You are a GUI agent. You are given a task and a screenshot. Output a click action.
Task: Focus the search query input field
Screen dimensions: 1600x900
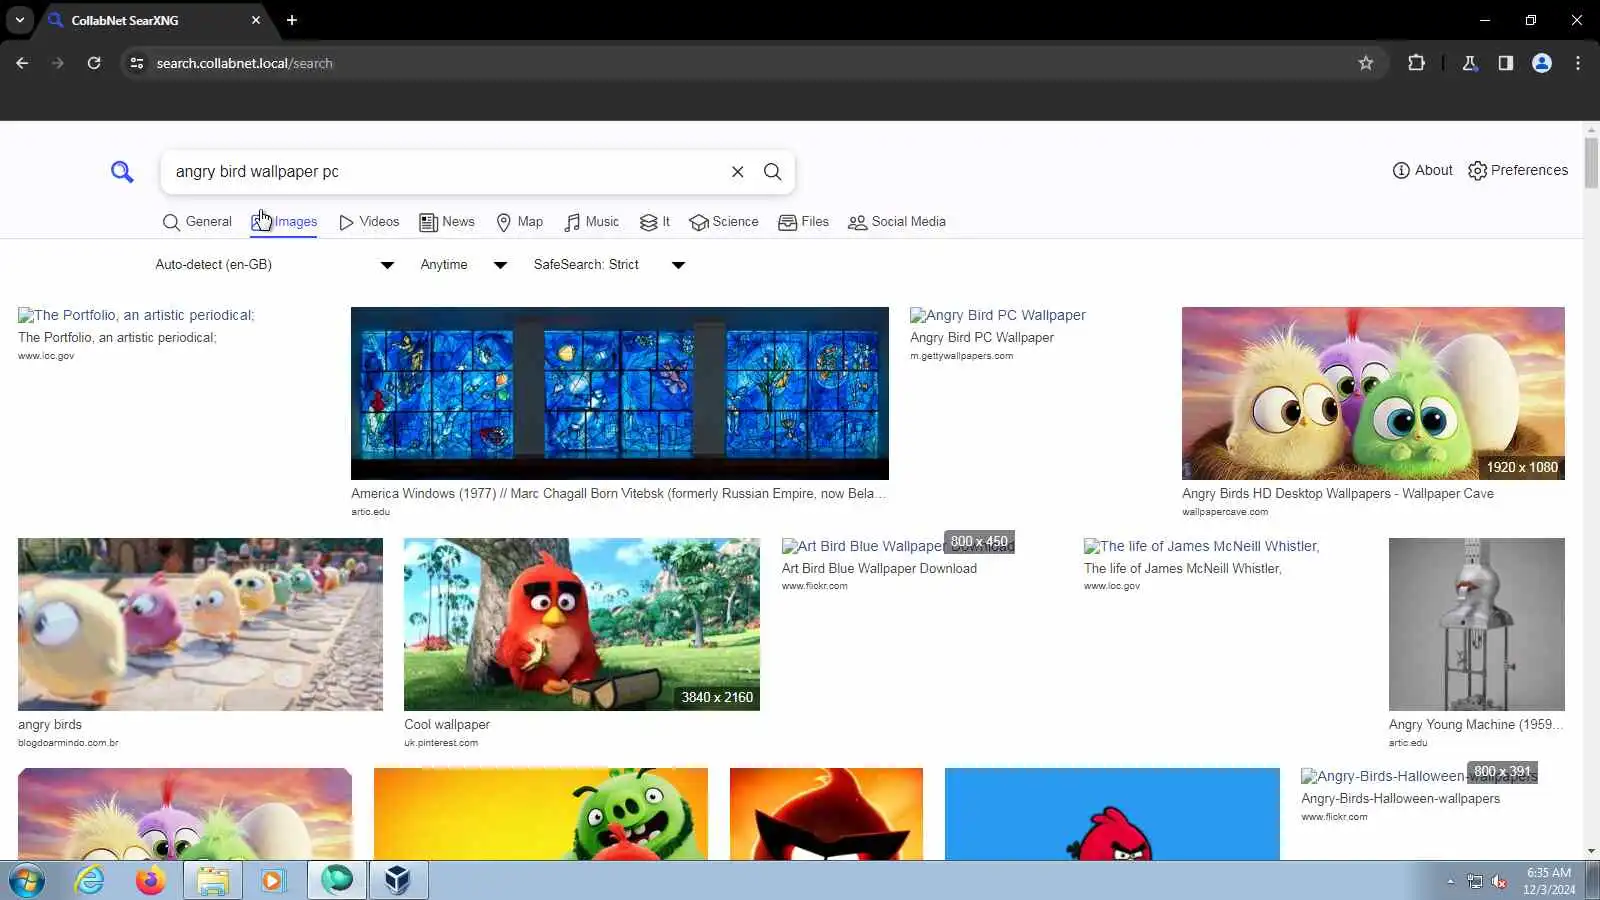pyautogui.click(x=445, y=172)
